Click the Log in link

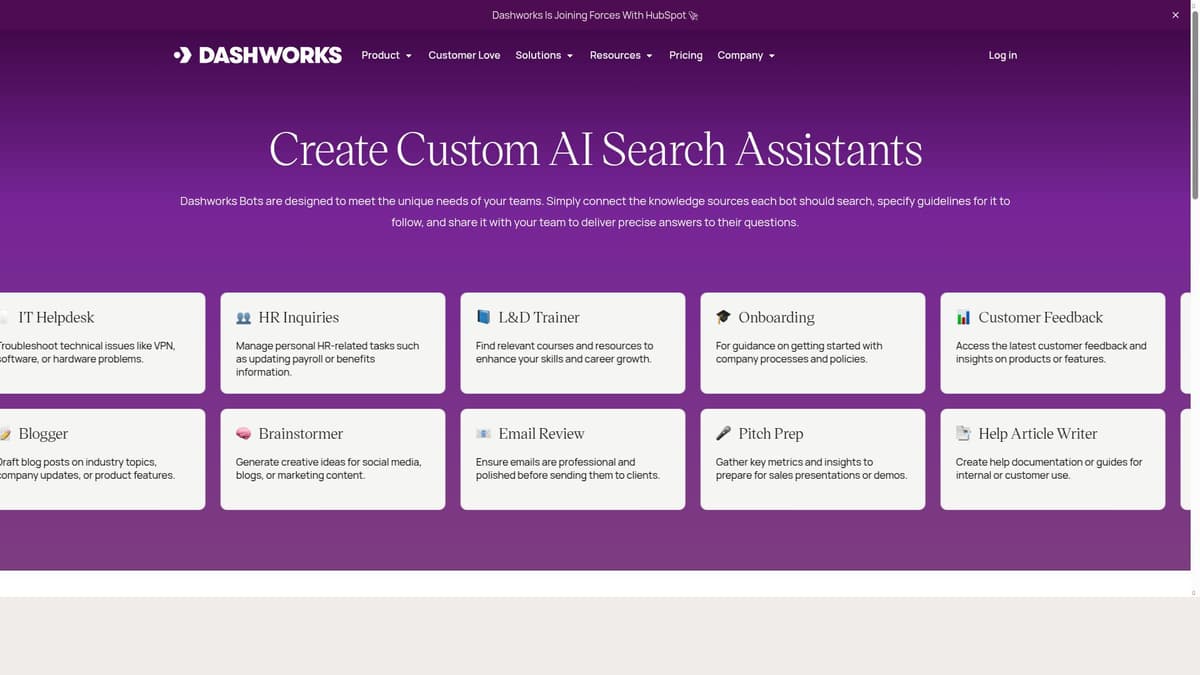(1002, 55)
